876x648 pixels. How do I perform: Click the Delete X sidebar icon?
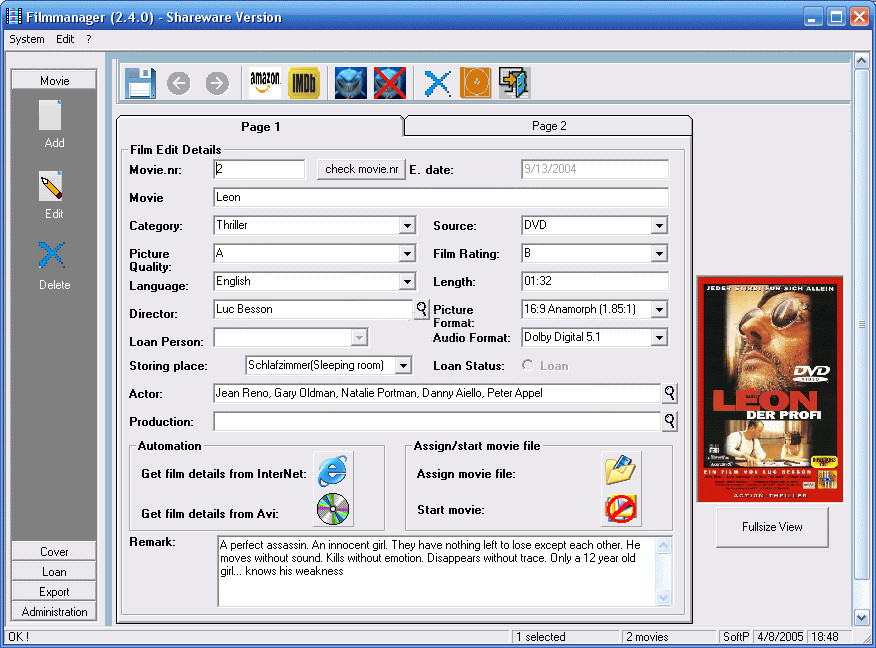(x=51, y=255)
